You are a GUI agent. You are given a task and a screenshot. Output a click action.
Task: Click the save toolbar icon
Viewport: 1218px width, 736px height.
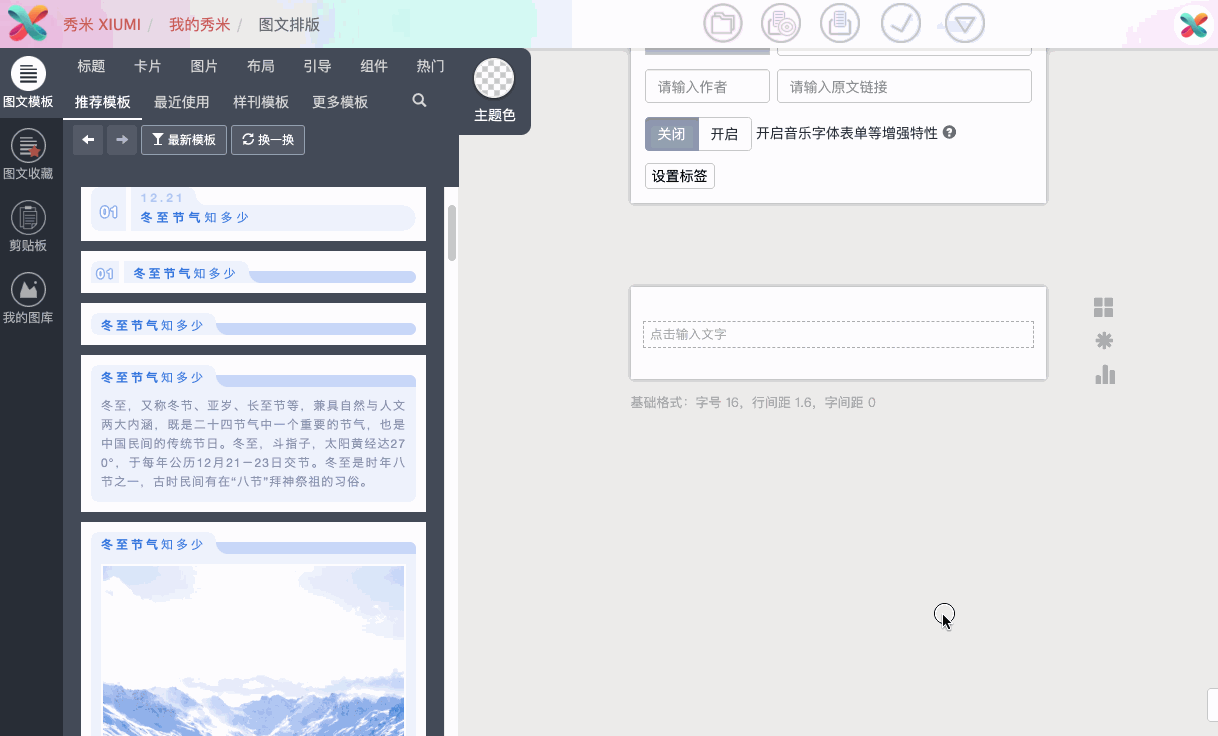[840, 24]
